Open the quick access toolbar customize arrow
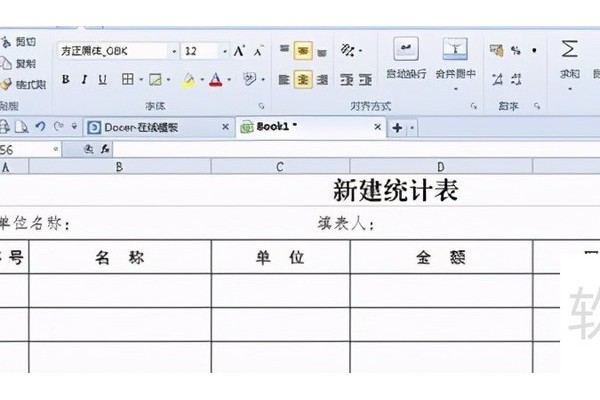 coord(74,126)
